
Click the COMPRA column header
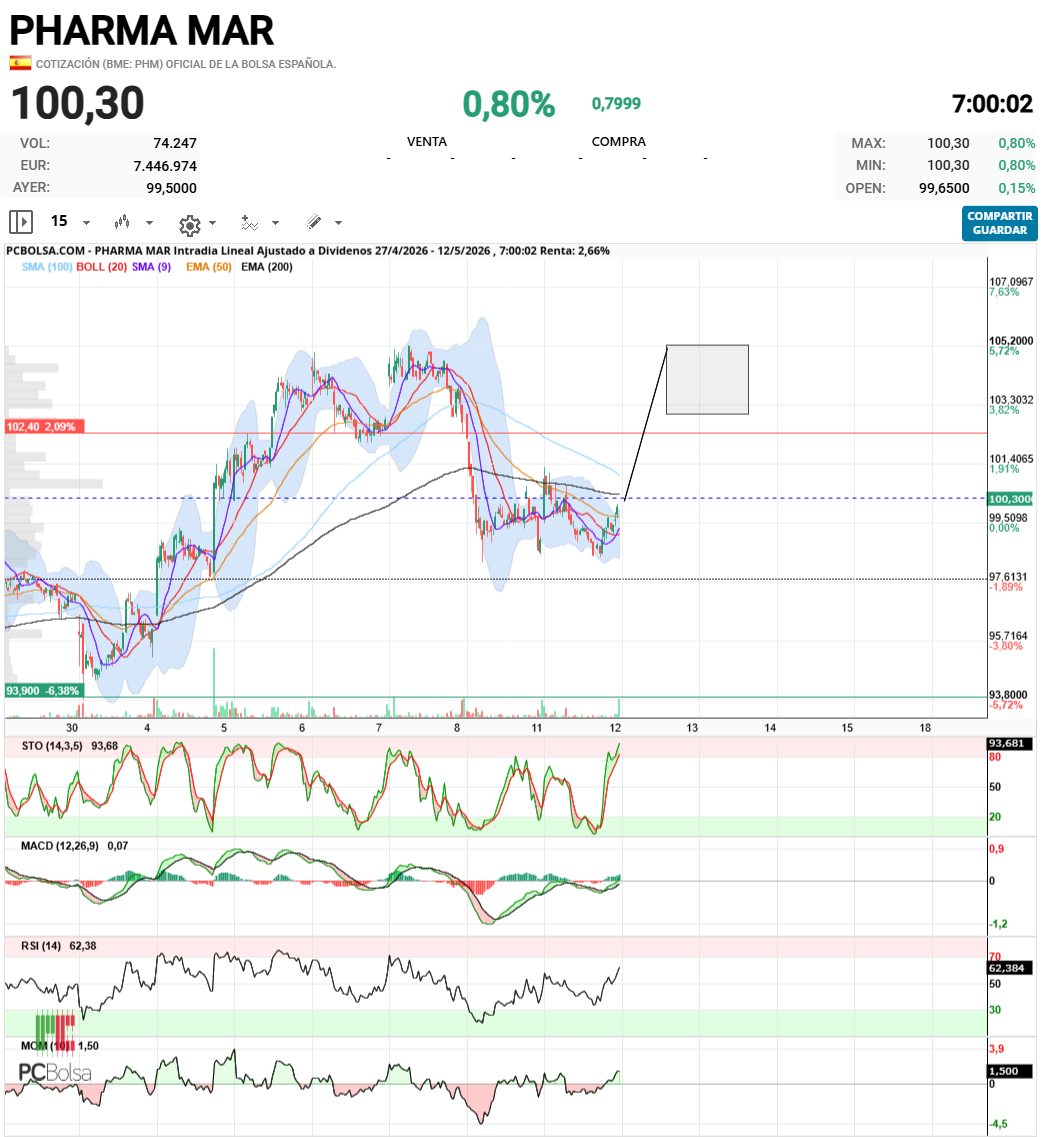(x=619, y=141)
